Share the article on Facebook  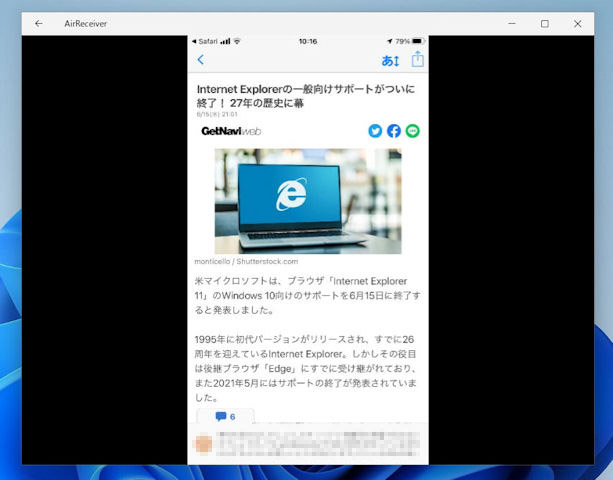394,131
